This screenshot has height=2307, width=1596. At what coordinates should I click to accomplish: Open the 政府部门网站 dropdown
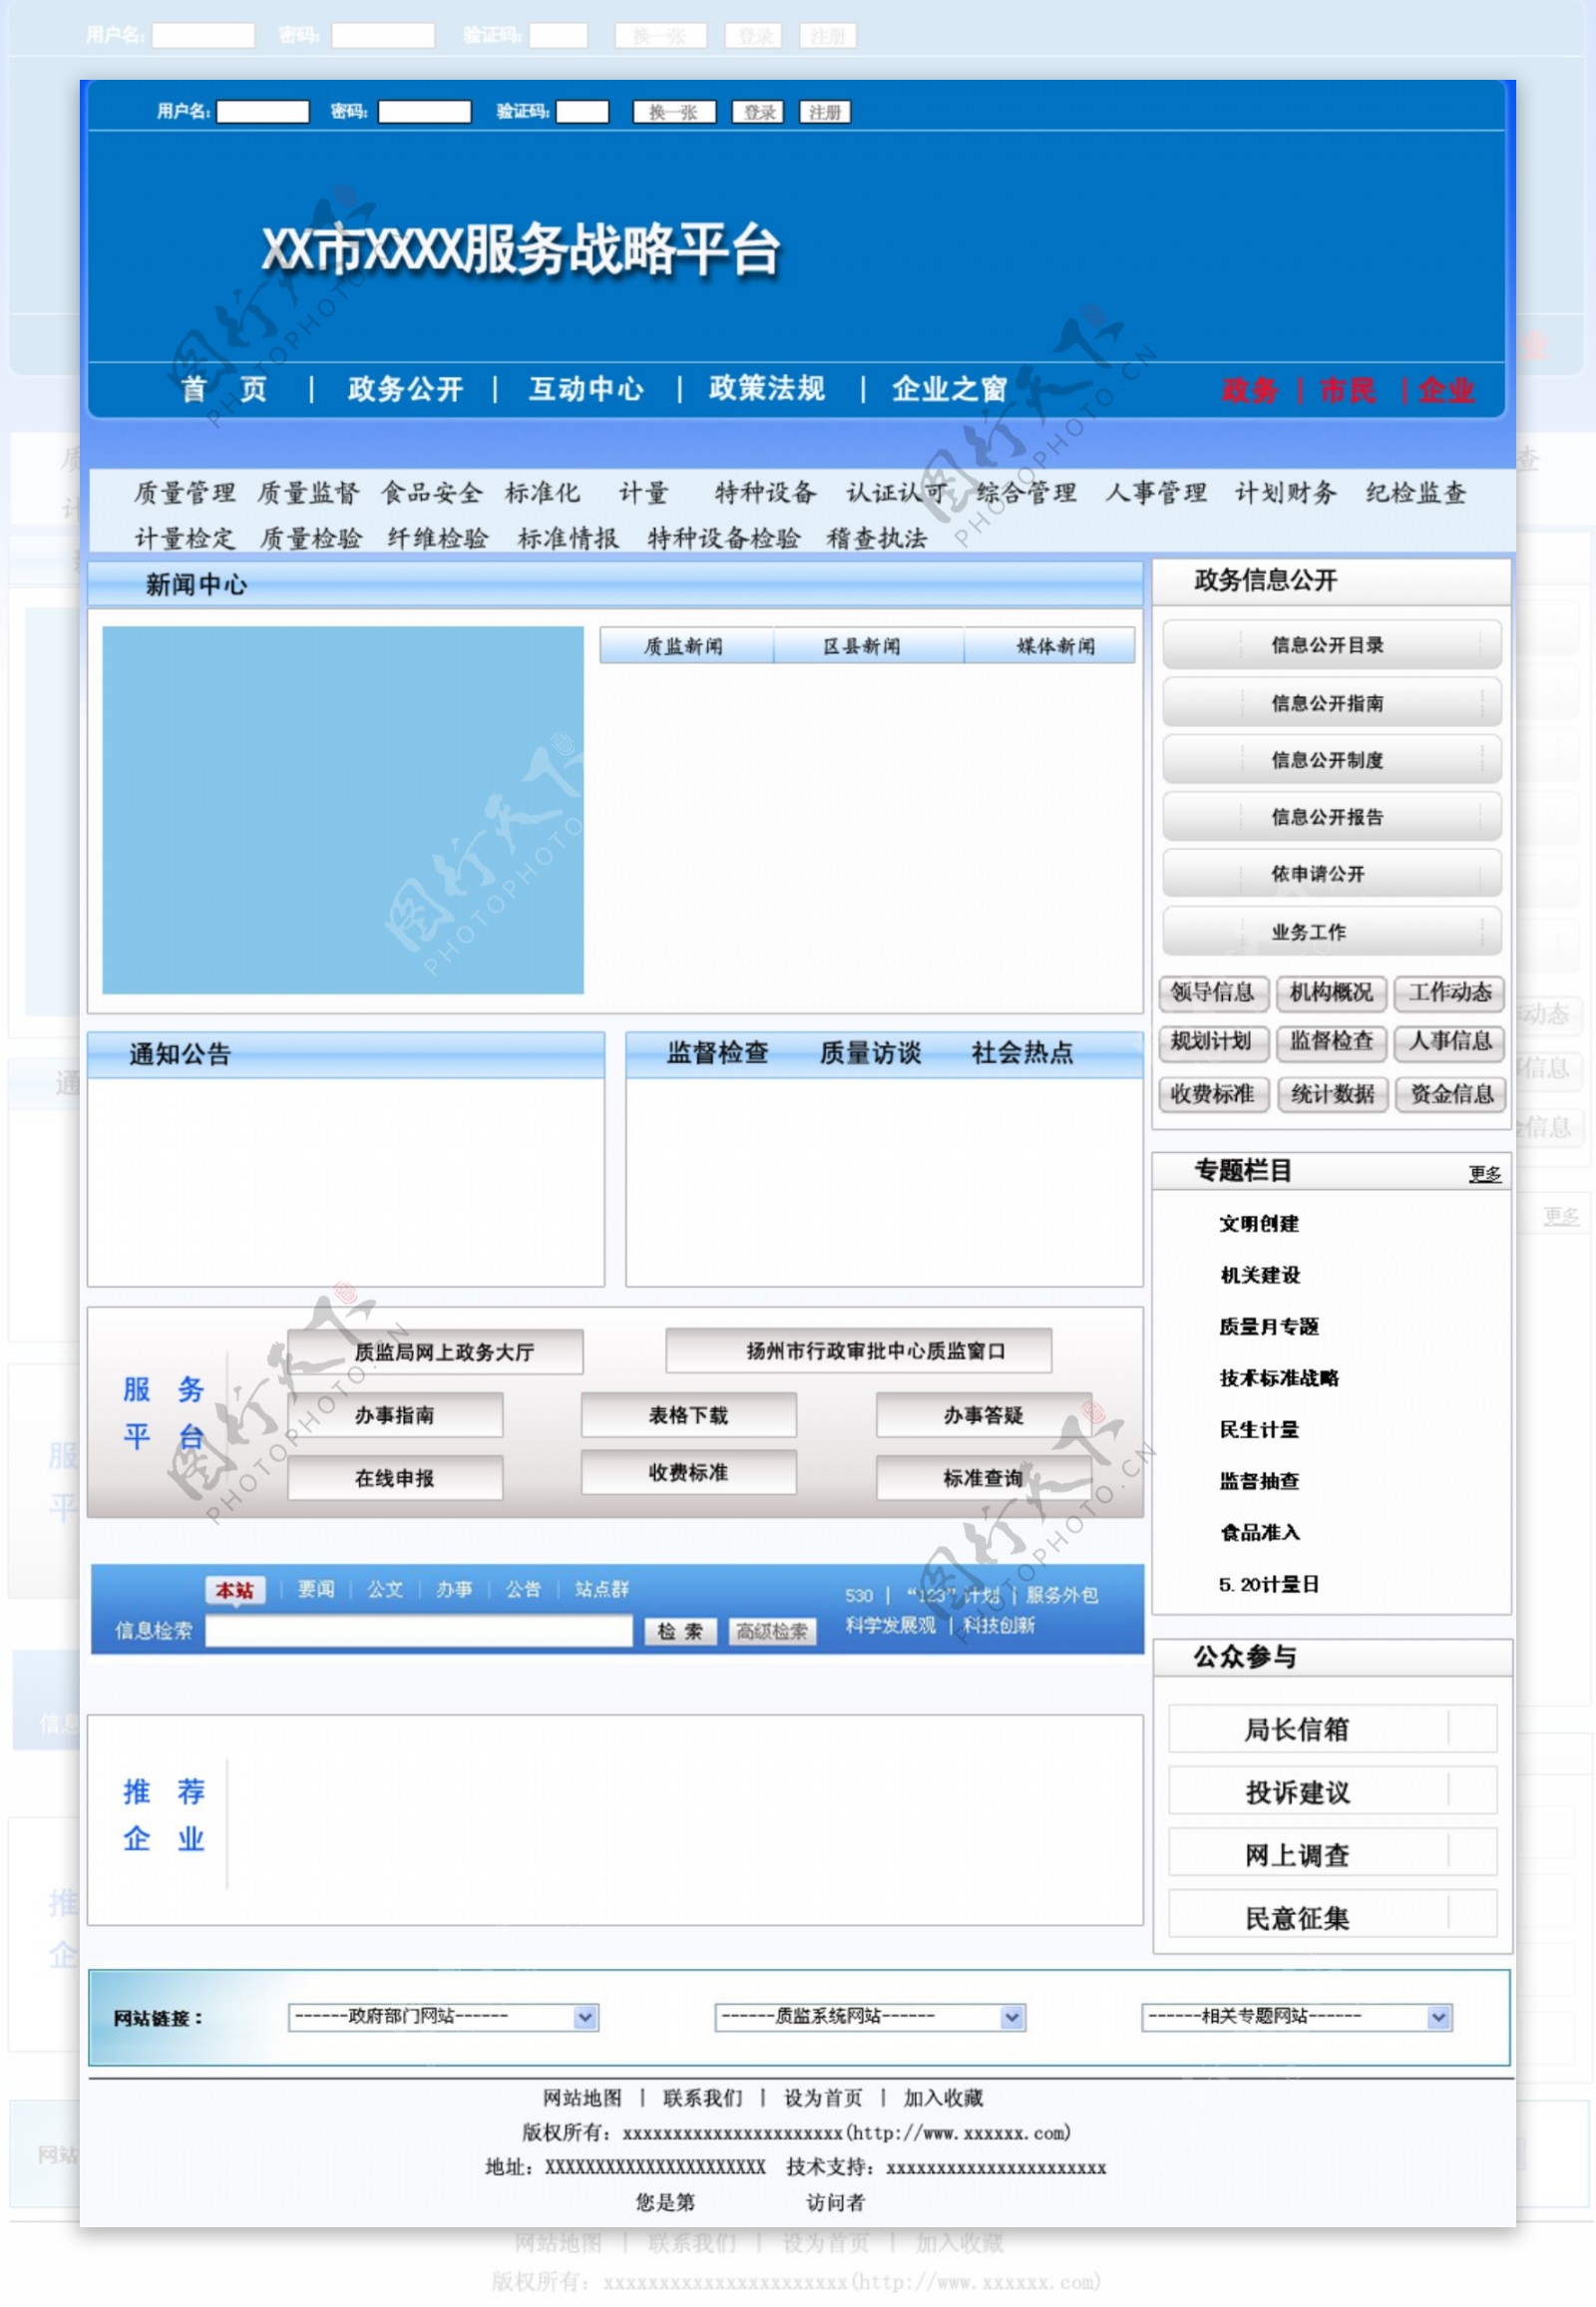443,2016
